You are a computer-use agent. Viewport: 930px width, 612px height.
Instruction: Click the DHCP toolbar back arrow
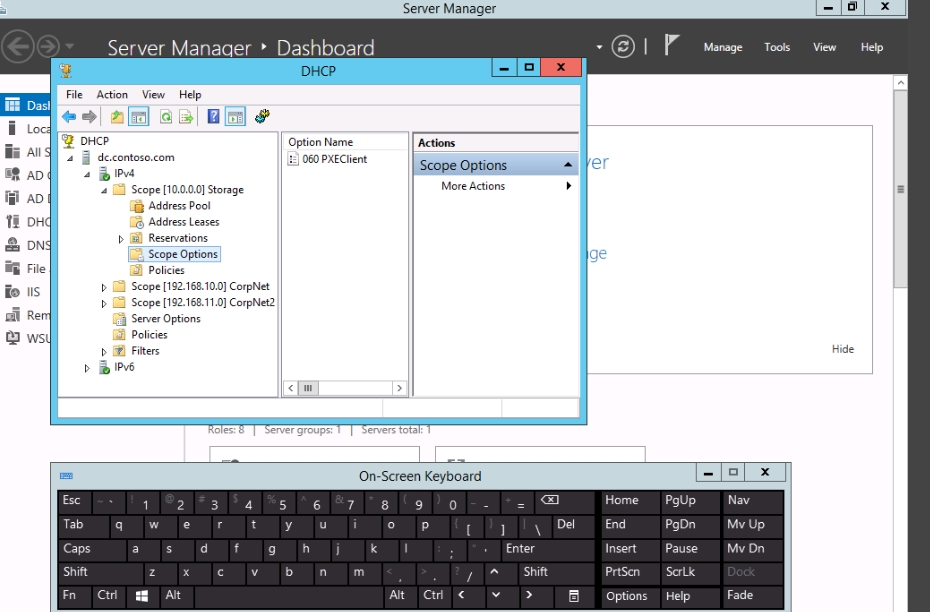(x=69, y=117)
